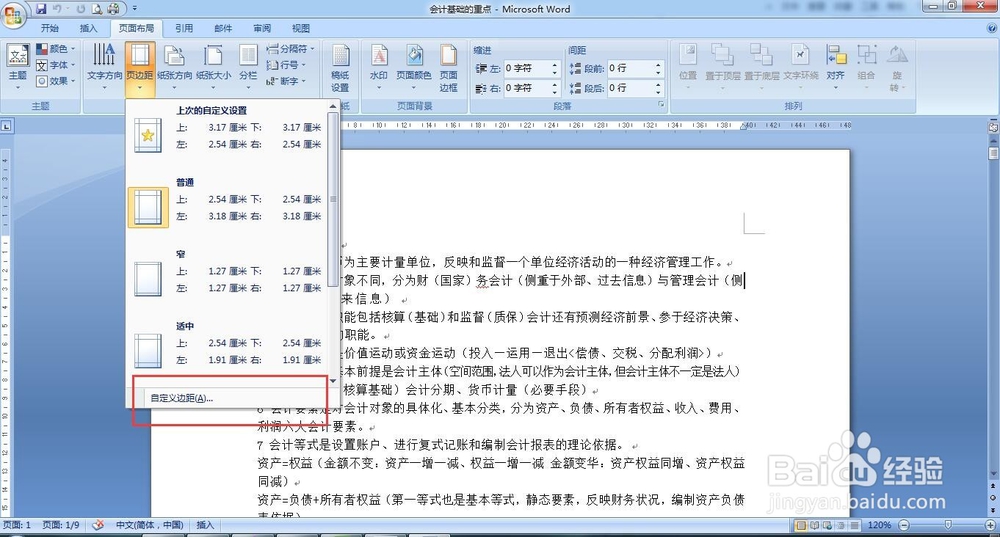
Task: Switch to the 审阅 tab
Action: click(x=261, y=28)
